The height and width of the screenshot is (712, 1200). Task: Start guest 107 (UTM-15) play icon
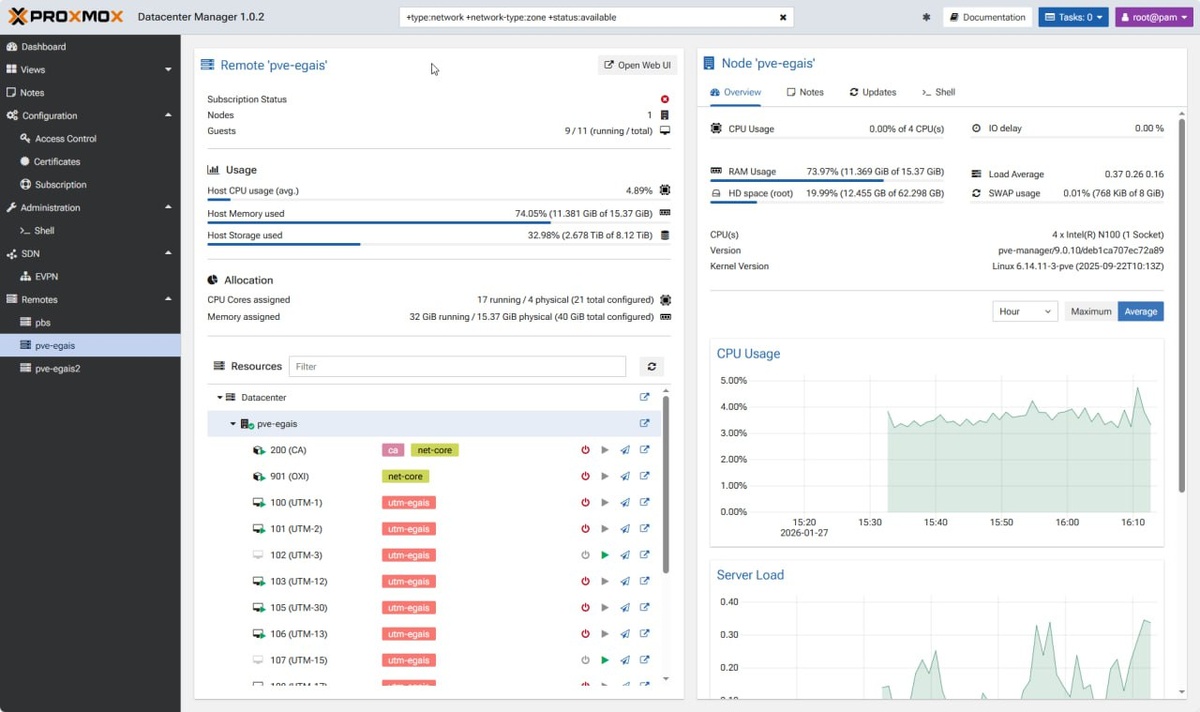tap(605, 660)
